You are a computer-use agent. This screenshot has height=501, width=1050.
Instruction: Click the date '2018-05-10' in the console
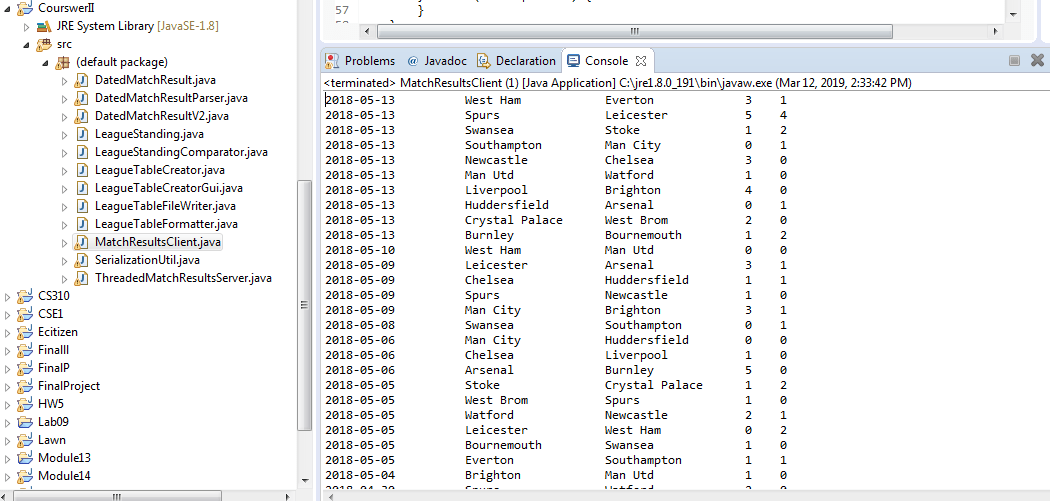tap(360, 250)
